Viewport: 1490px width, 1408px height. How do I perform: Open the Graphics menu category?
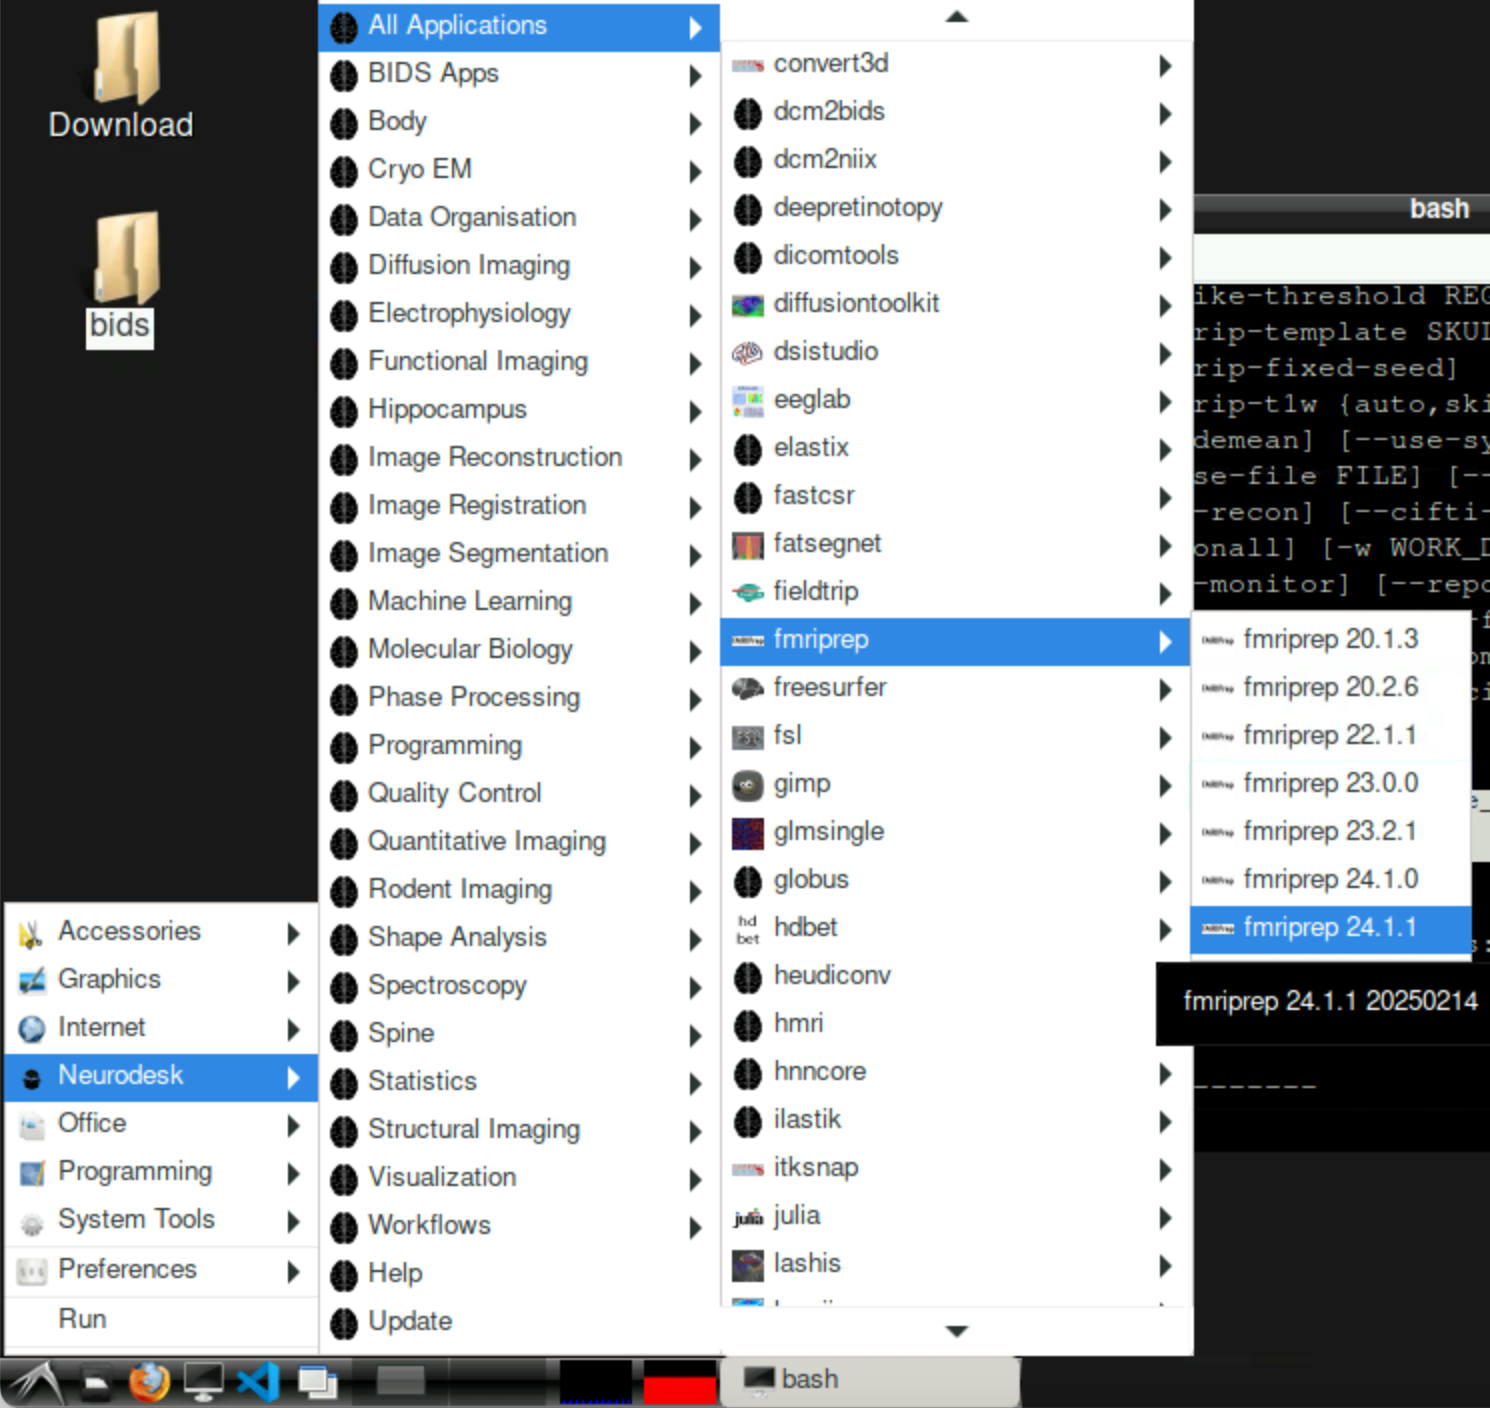coord(161,980)
